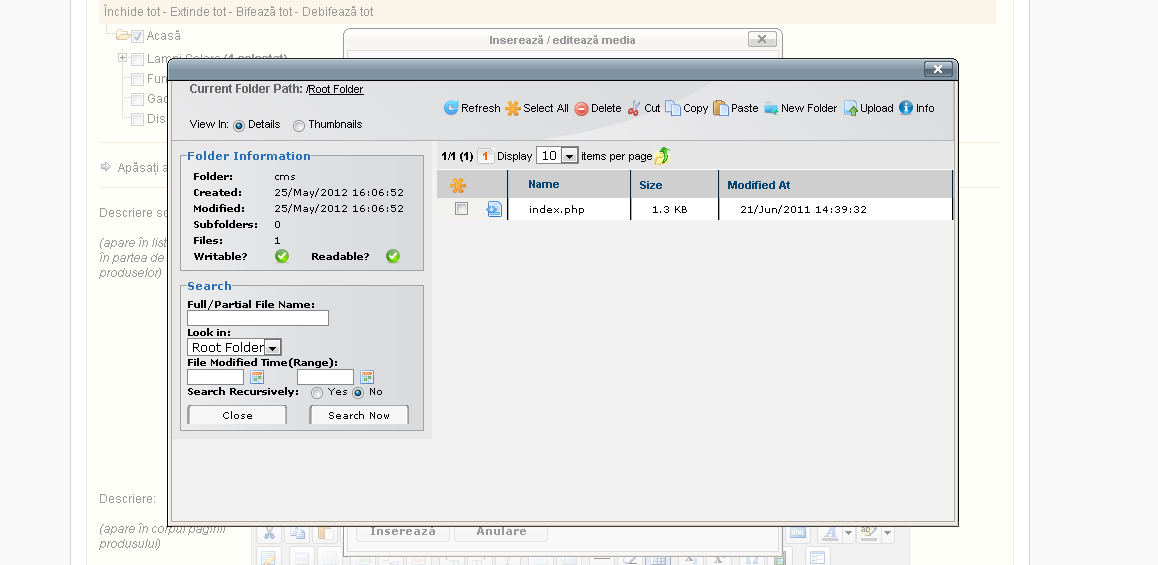Click Debifează tot link
The height and width of the screenshot is (565, 1158).
(x=338, y=12)
